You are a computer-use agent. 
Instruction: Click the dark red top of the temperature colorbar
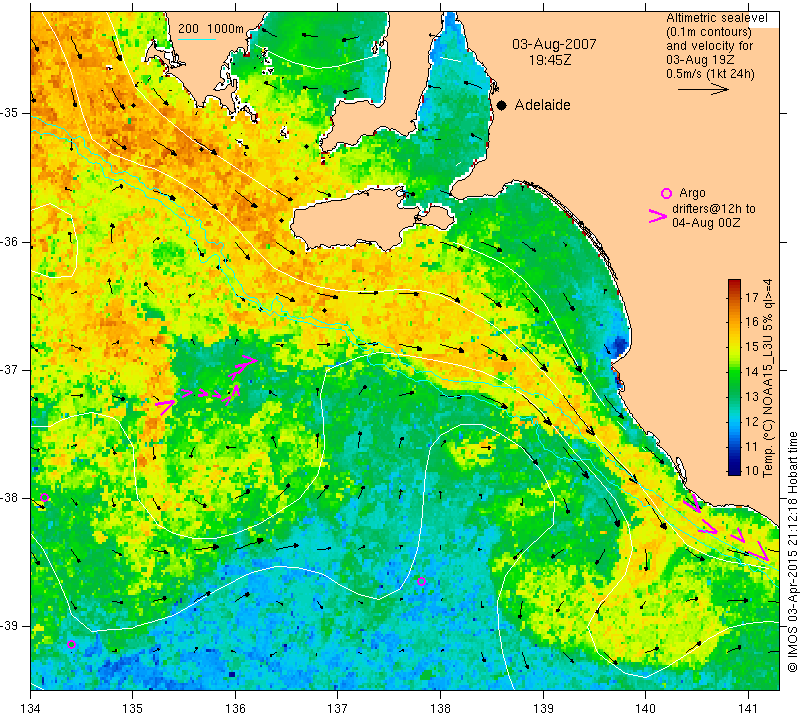(x=734, y=284)
